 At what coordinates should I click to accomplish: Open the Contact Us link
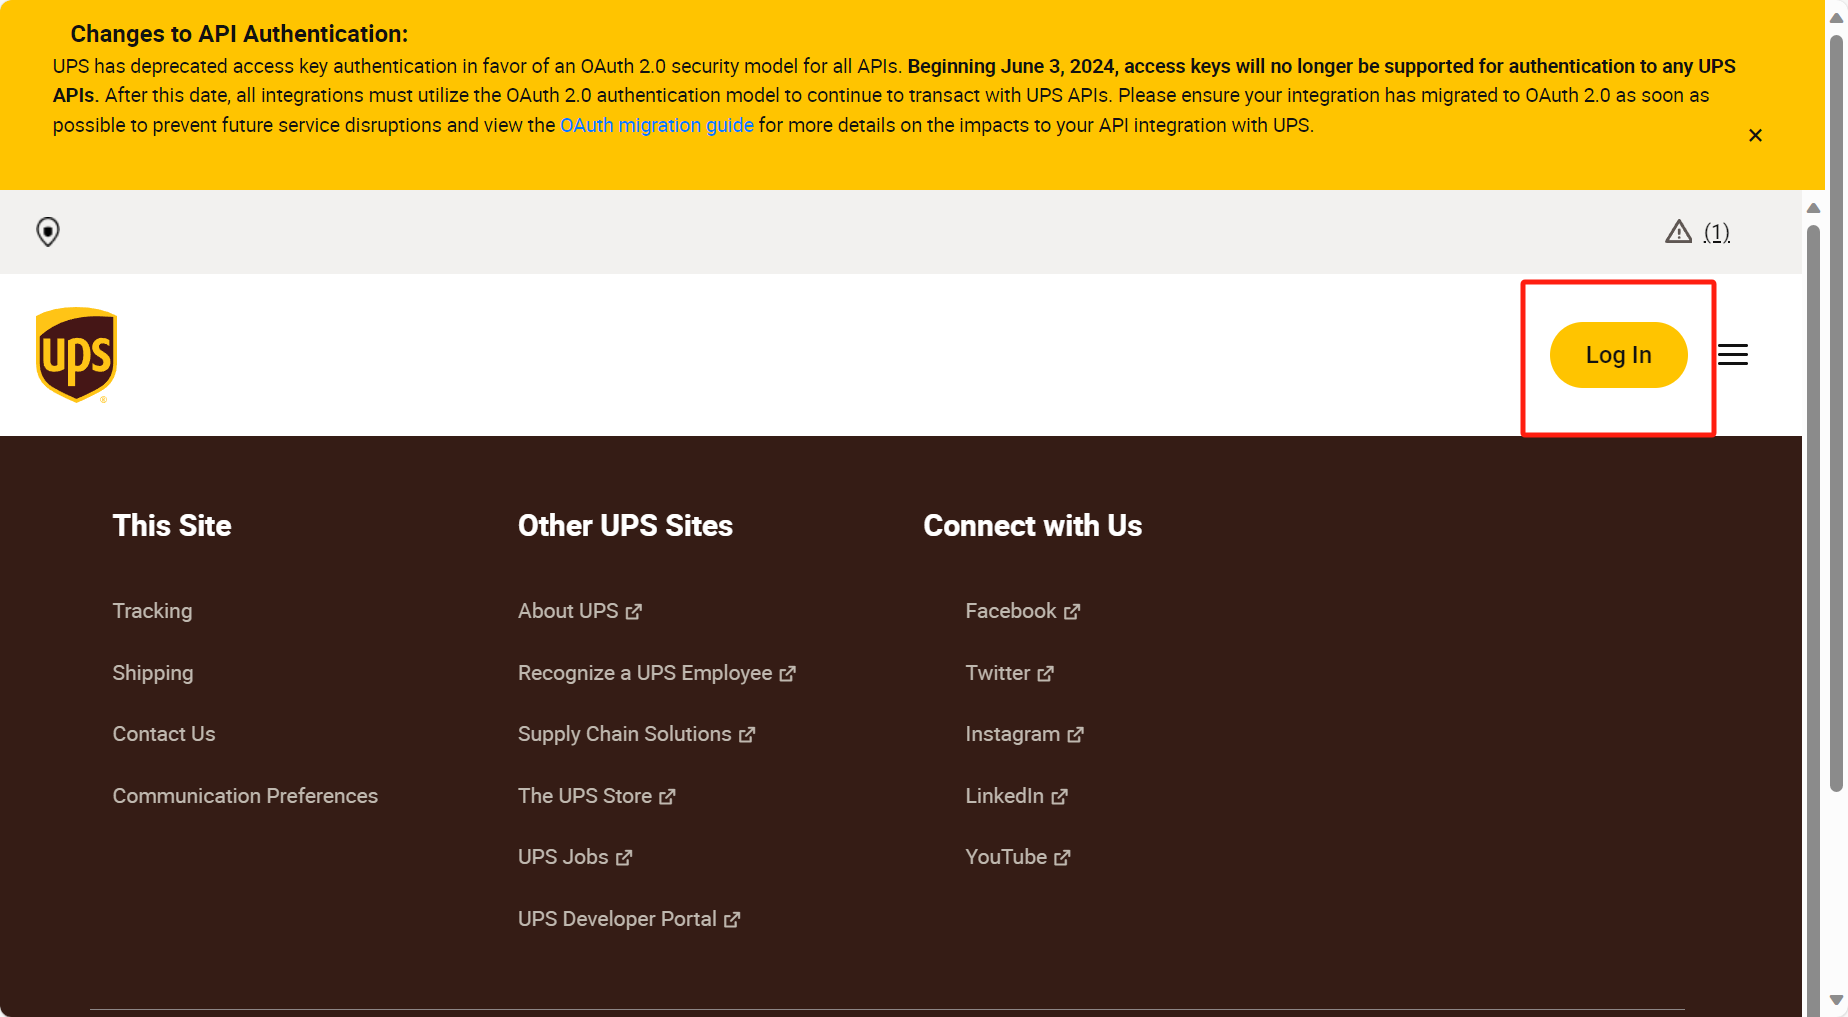point(164,734)
